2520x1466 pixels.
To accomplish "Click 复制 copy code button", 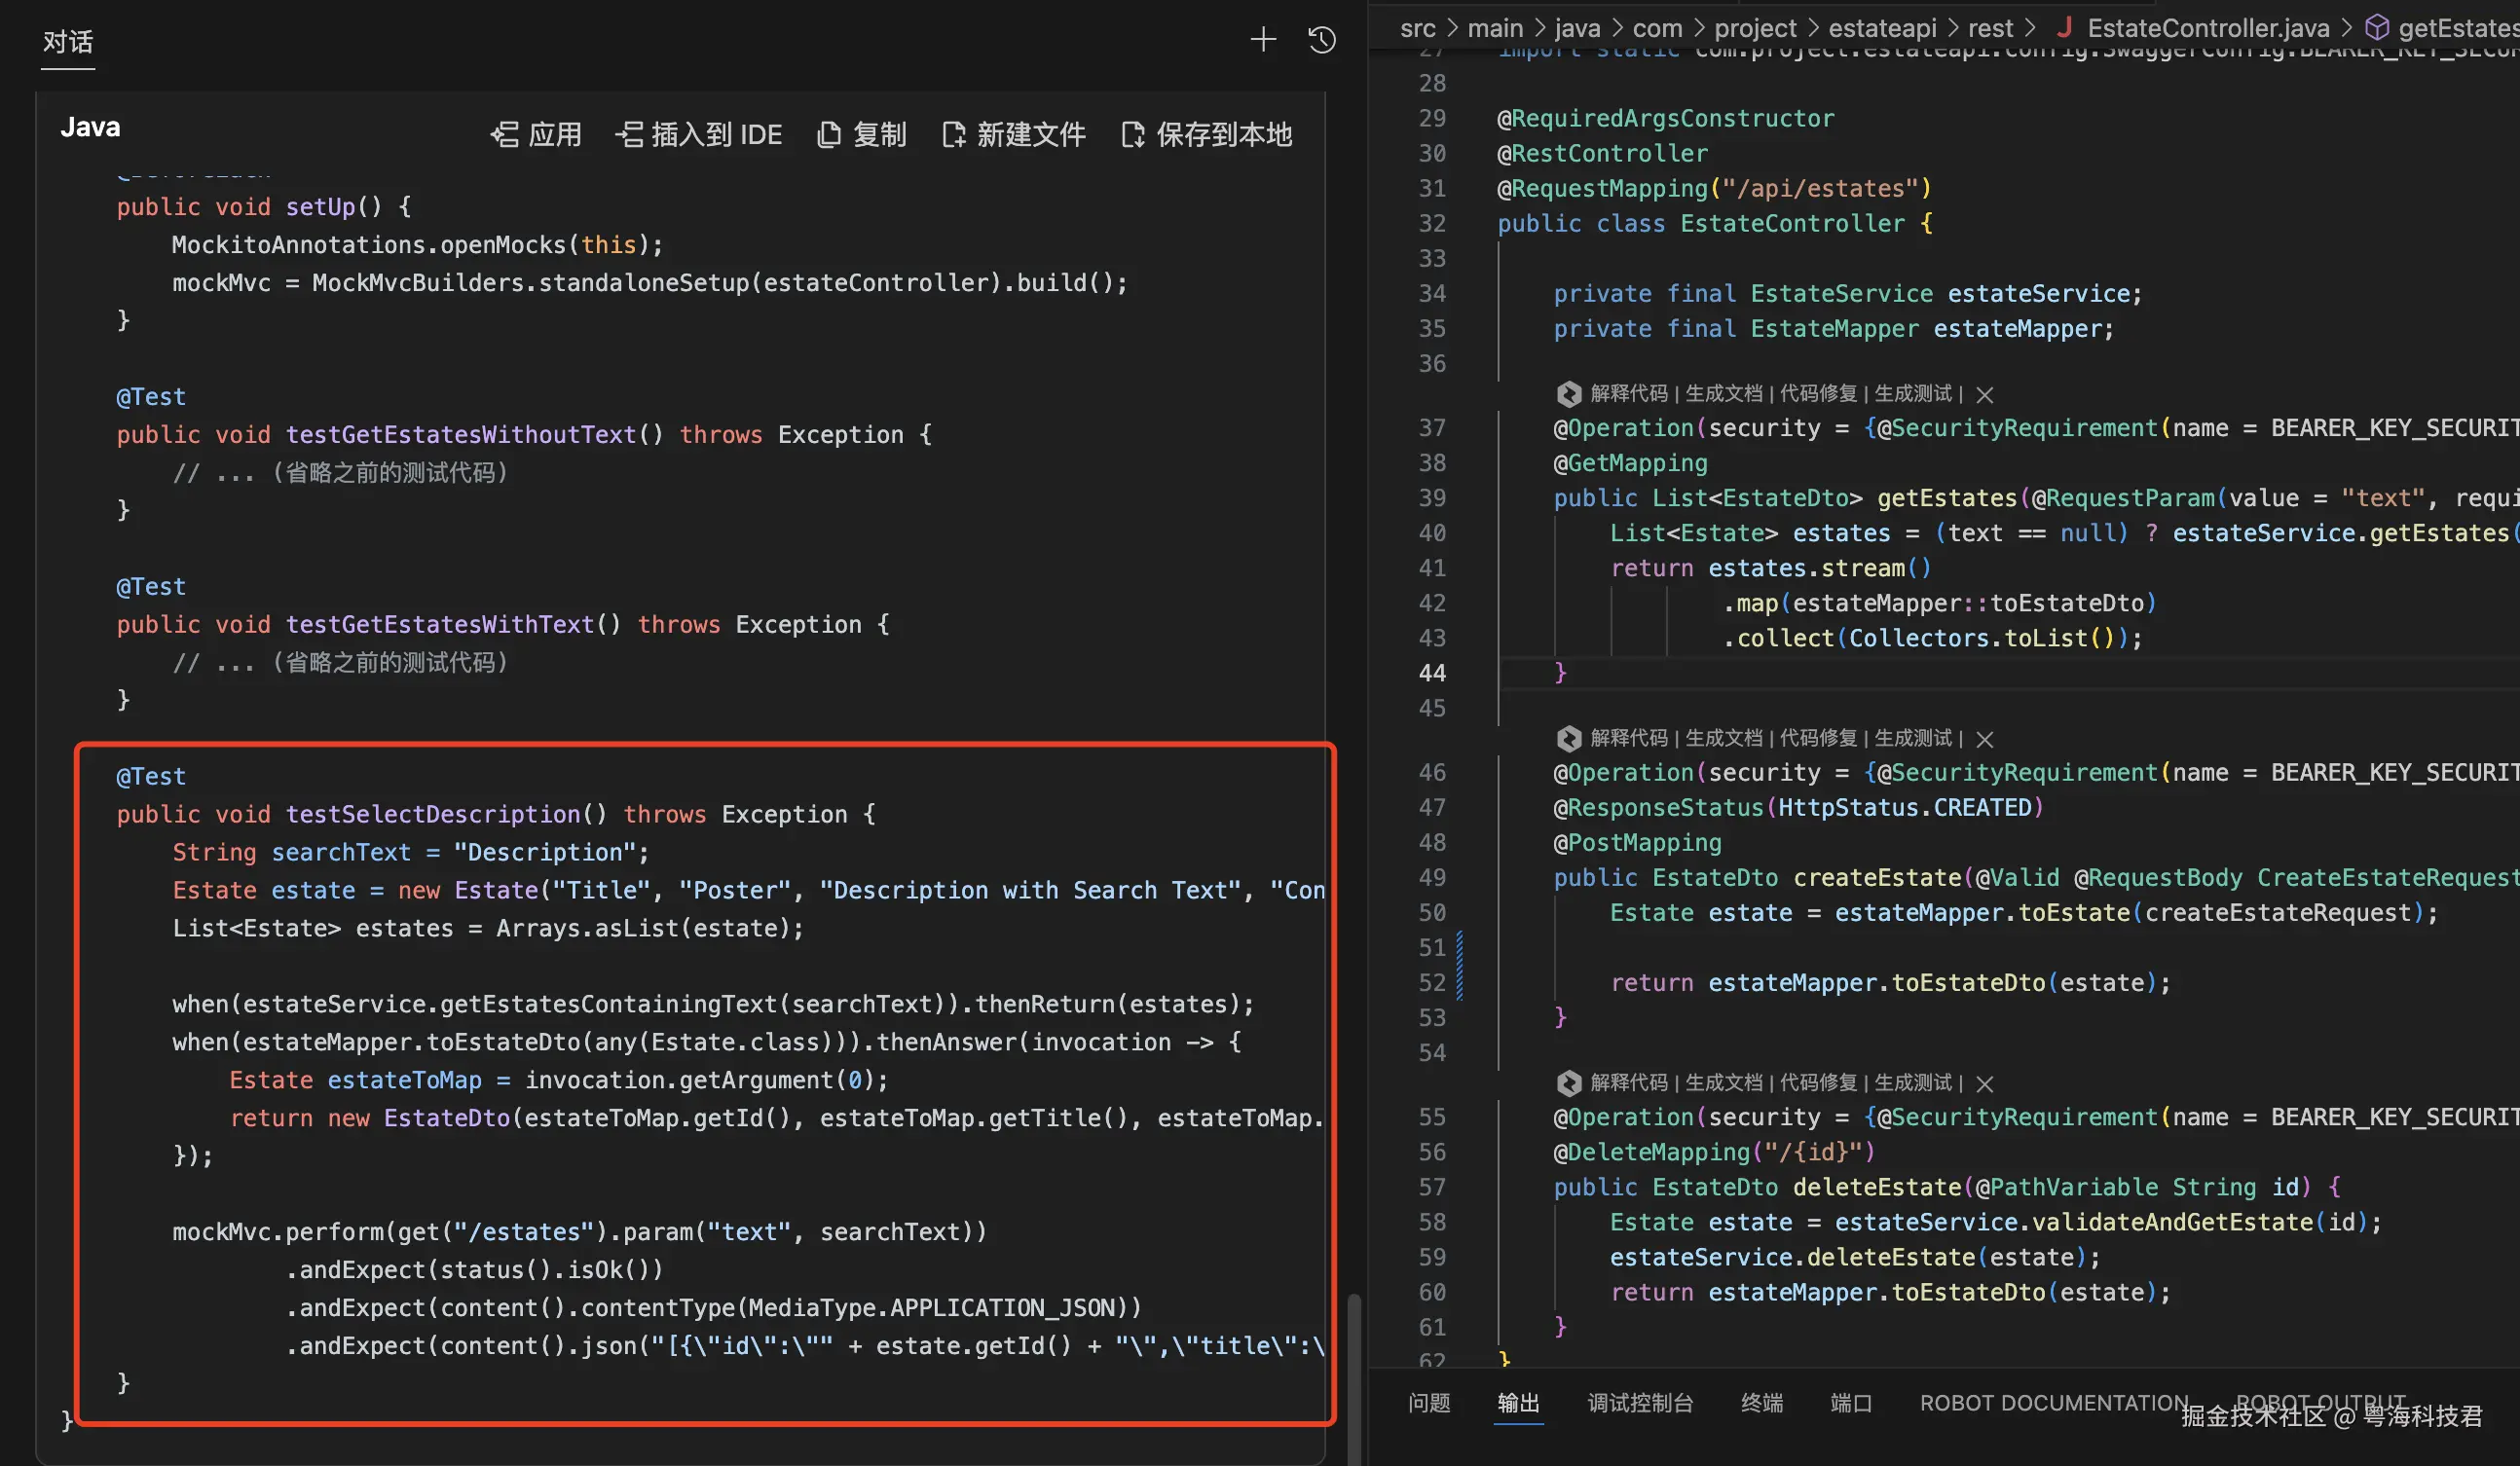I will [862, 135].
